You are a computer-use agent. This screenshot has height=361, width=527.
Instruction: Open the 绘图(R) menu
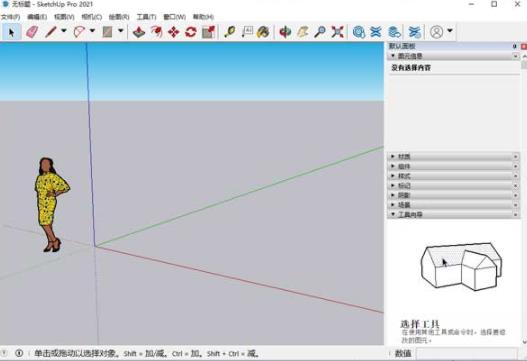coord(119,17)
